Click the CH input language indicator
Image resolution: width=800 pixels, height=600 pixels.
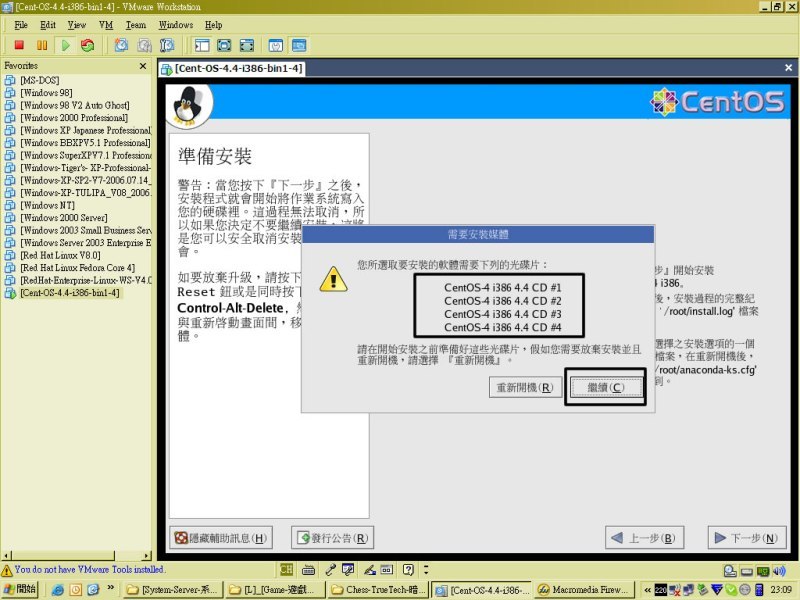286,570
